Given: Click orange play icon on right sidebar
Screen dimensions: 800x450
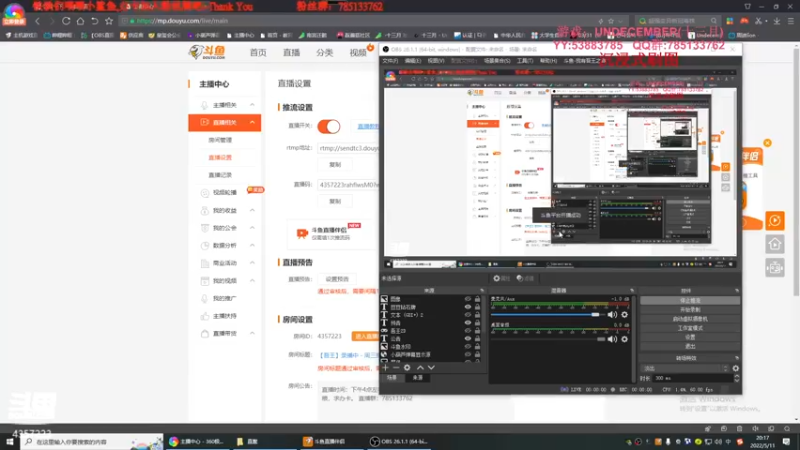Looking at the screenshot, I should tap(774, 220).
